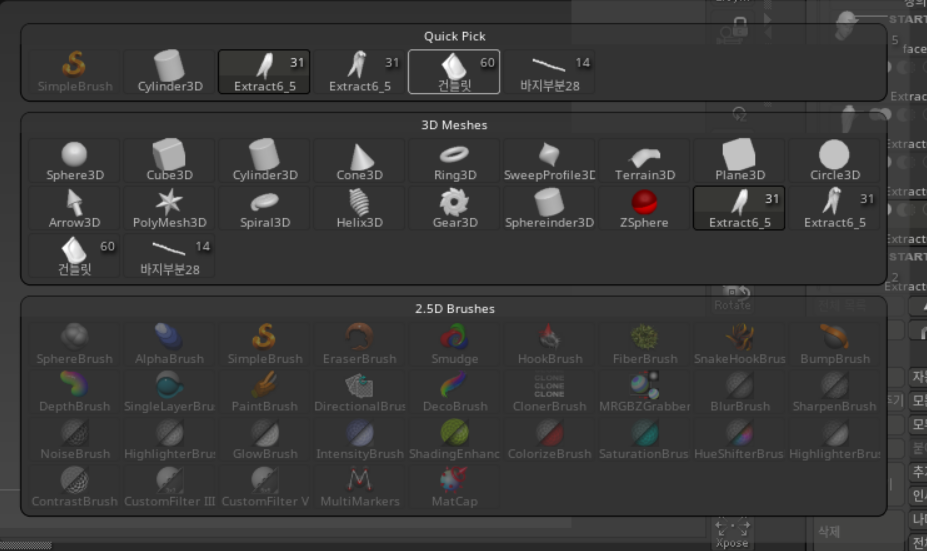This screenshot has height=551, width=927.
Task: Select the Spiral3D mesh
Action: tap(264, 208)
